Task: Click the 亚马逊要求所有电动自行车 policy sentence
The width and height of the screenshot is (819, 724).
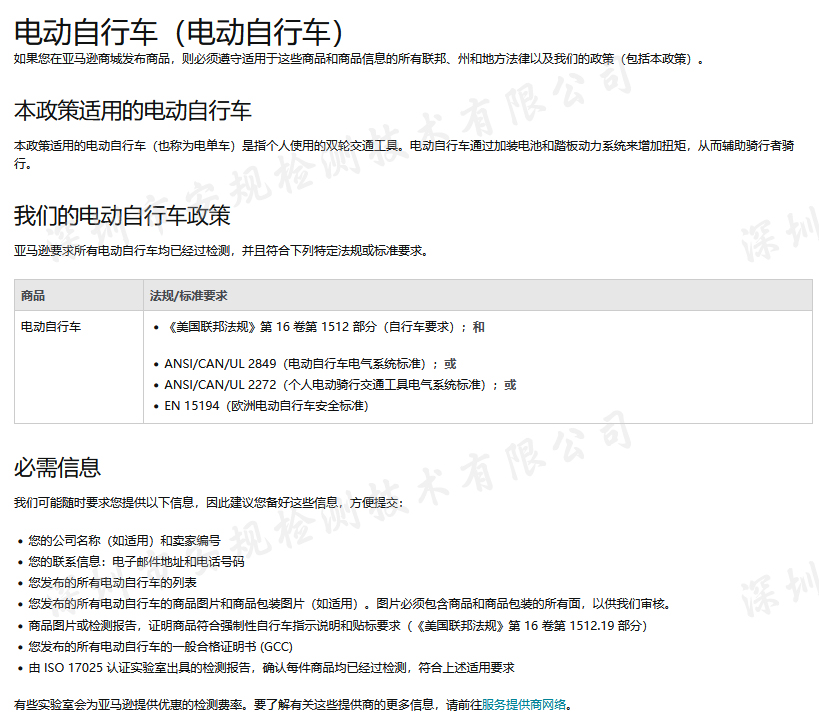Action: tap(221, 251)
